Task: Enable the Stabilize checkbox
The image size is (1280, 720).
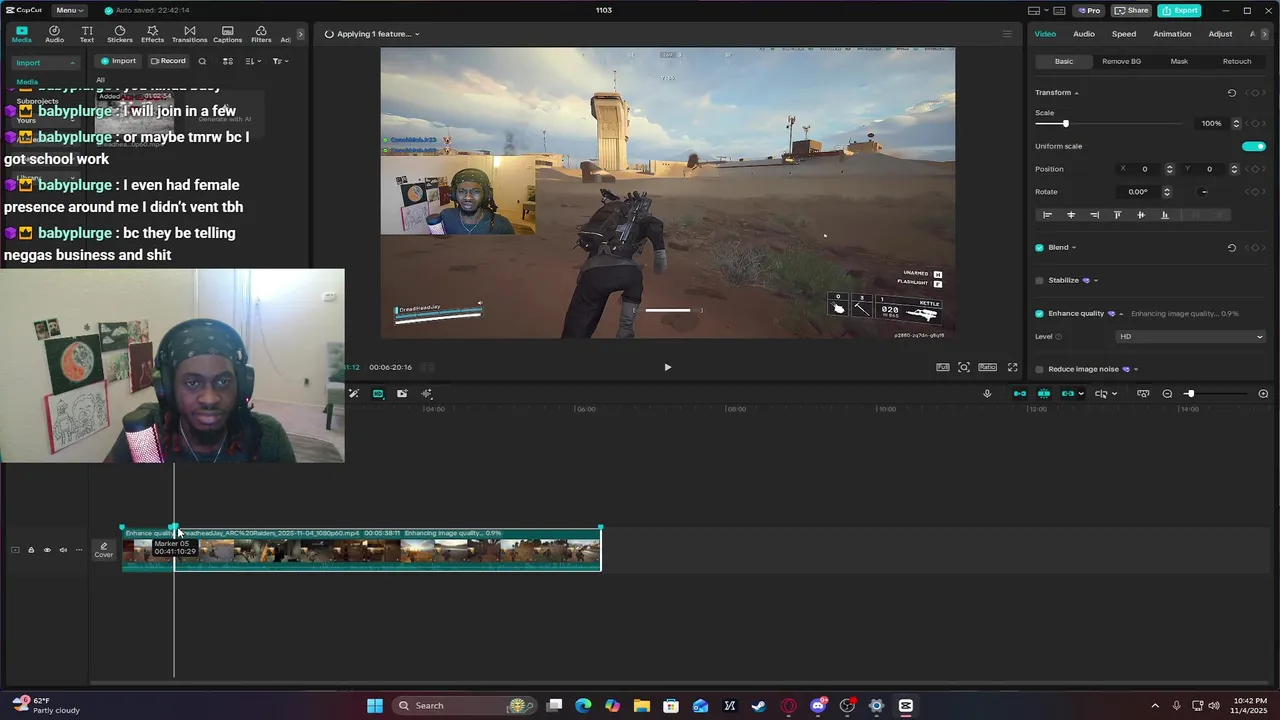Action: [1039, 281]
